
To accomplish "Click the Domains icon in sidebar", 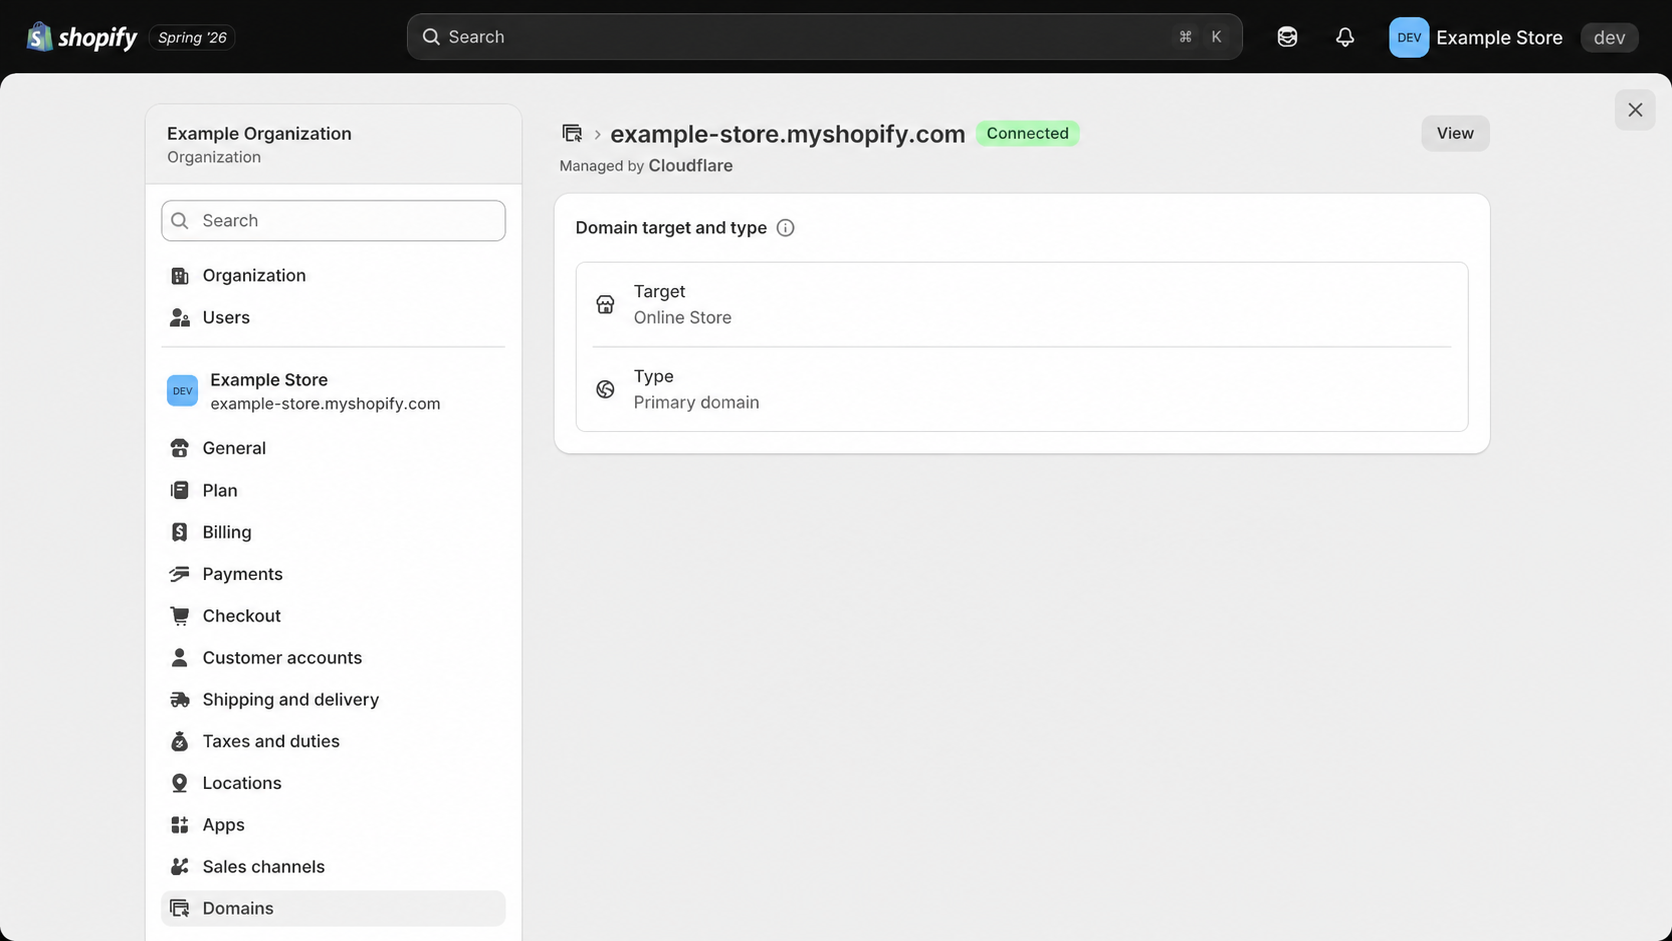I will [x=180, y=908].
